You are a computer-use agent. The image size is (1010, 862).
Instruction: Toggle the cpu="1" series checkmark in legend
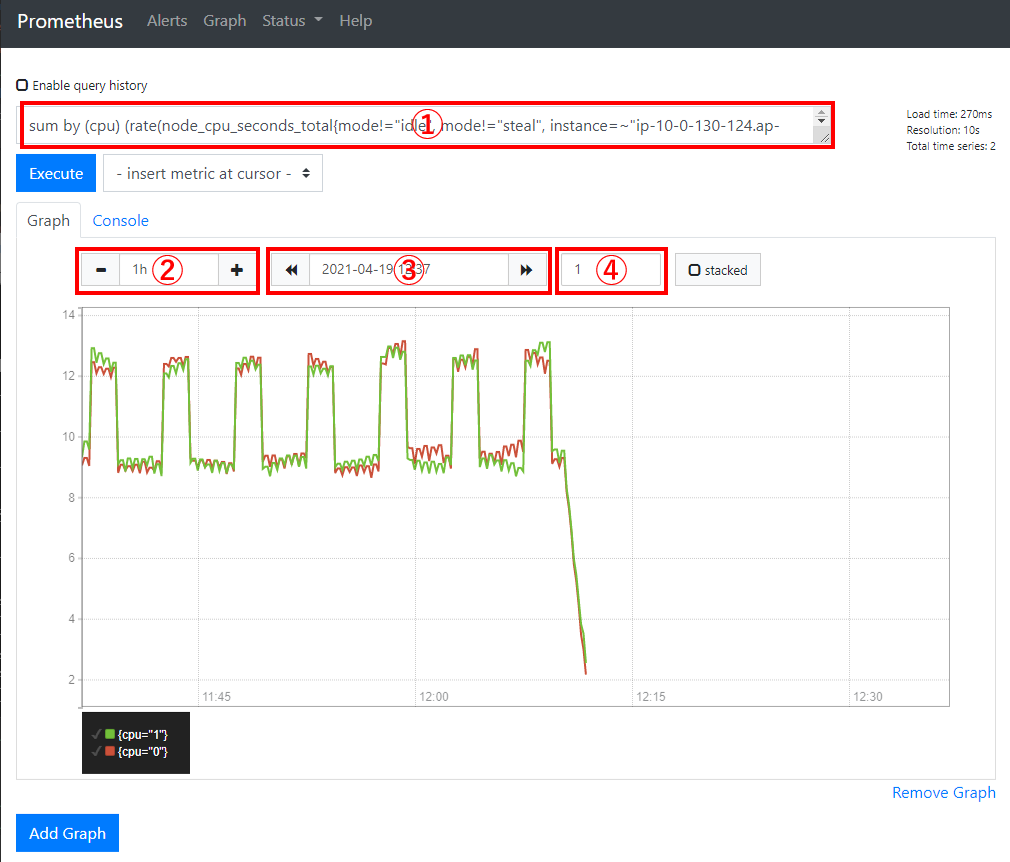click(97, 735)
